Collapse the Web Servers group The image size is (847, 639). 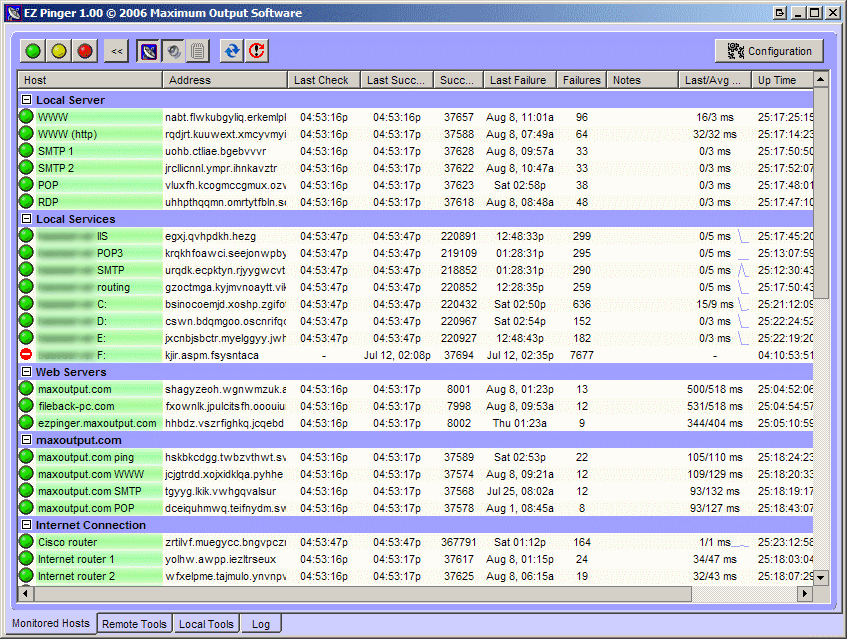point(26,372)
